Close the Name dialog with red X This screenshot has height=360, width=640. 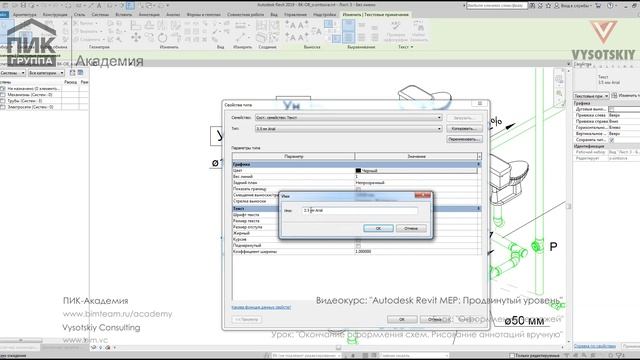point(422,196)
